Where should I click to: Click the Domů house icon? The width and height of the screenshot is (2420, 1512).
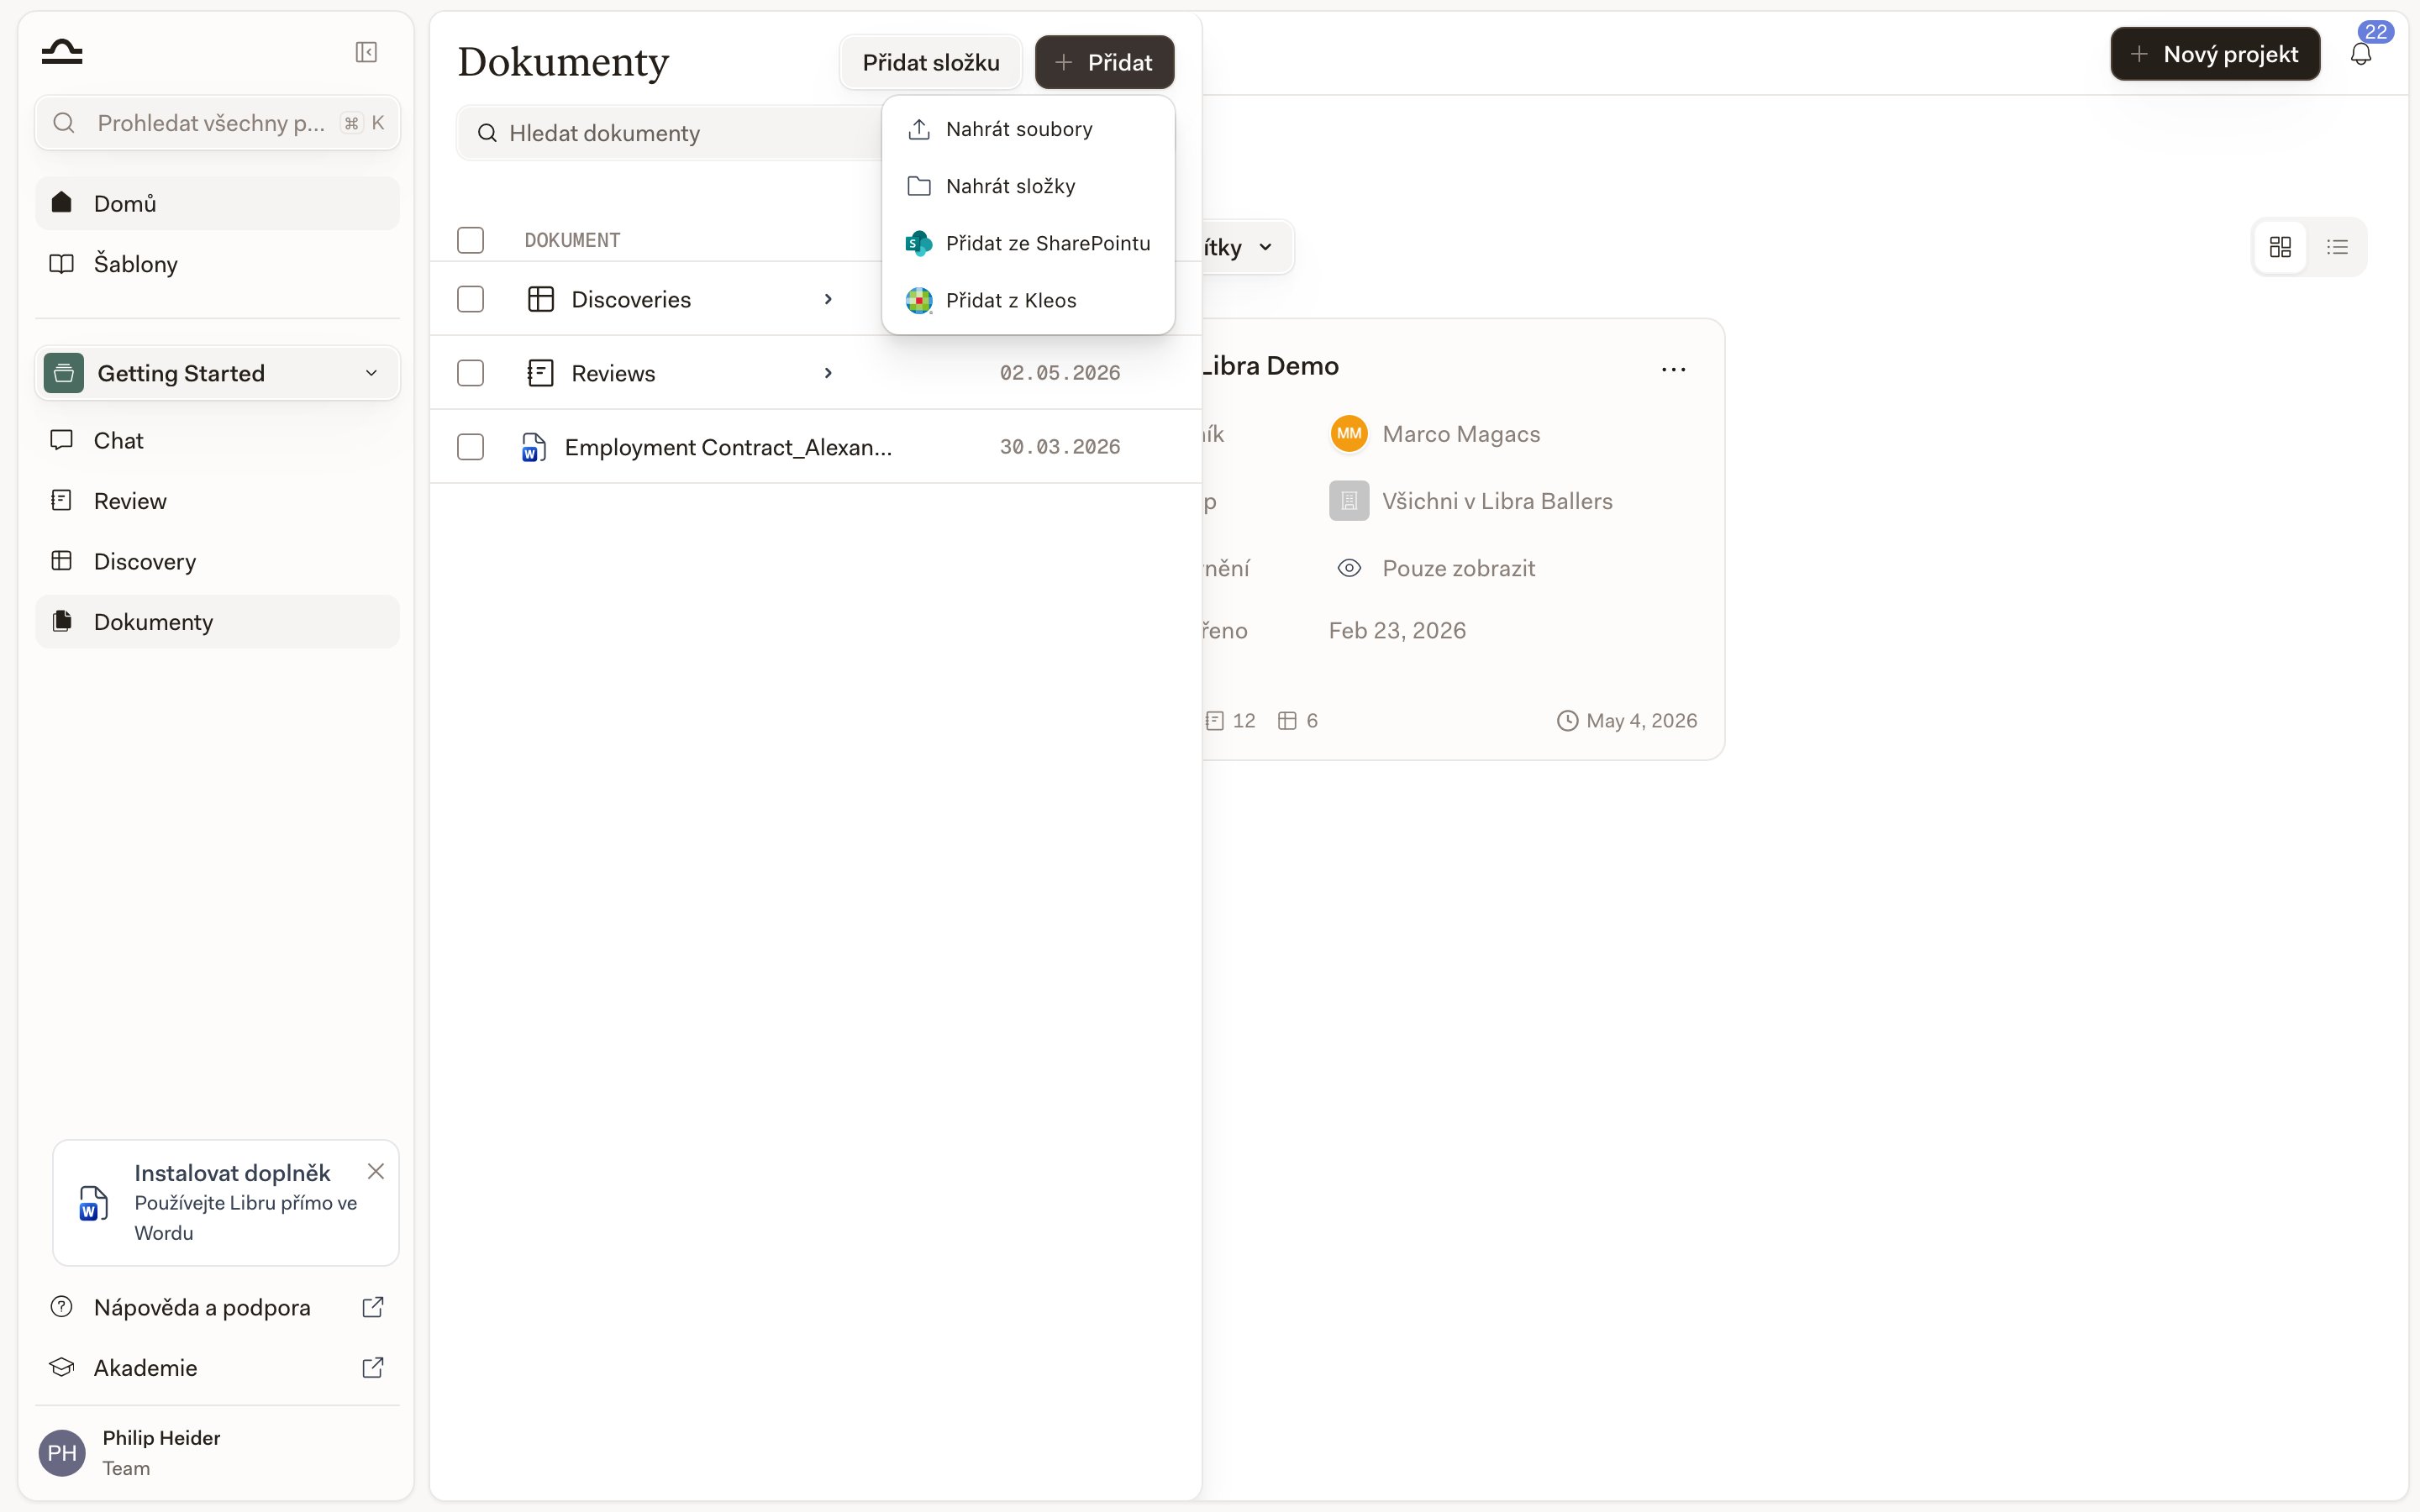62,202
